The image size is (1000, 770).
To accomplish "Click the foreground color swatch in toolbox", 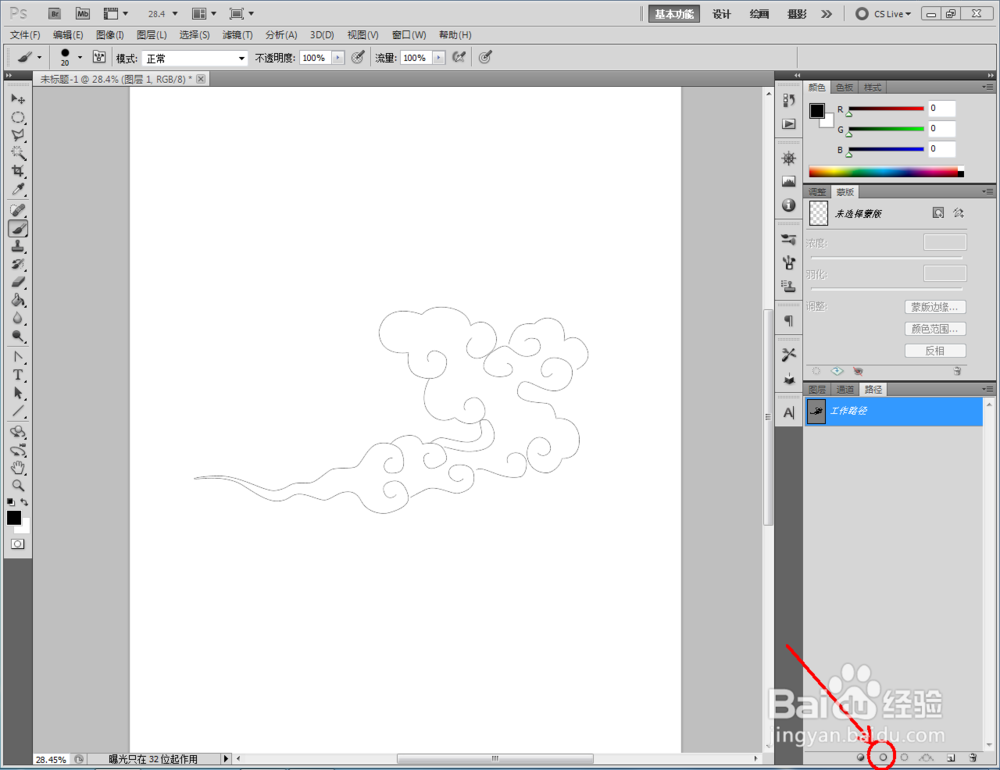I will pyautogui.click(x=14, y=517).
